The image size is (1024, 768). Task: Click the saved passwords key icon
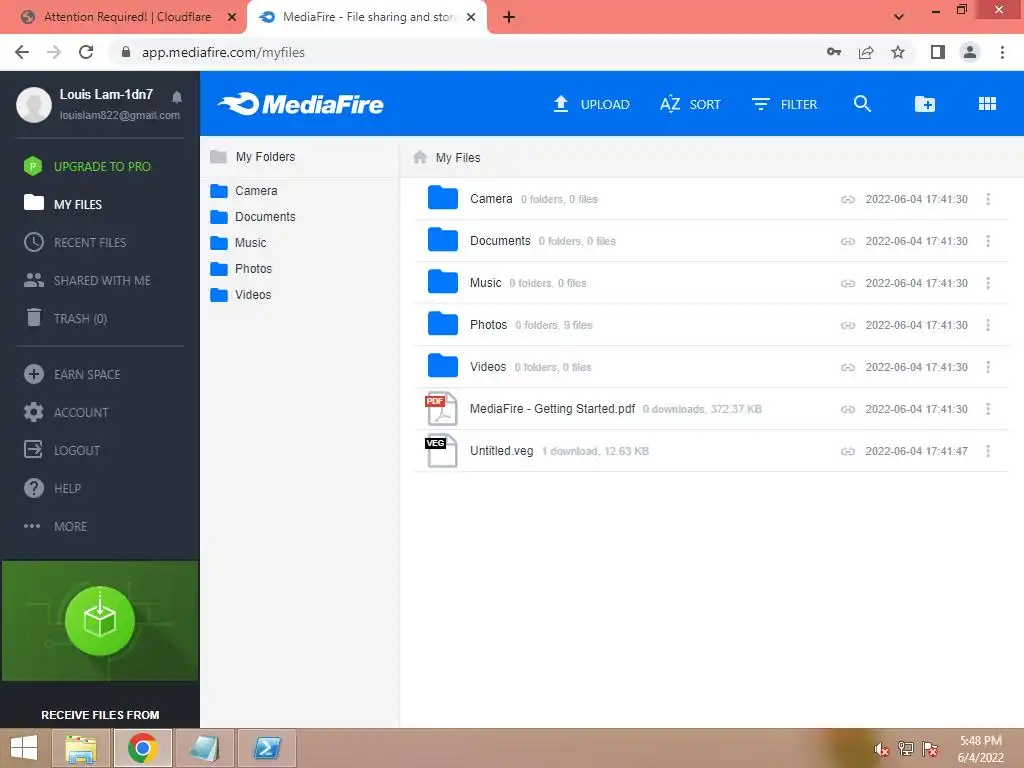[x=833, y=52]
